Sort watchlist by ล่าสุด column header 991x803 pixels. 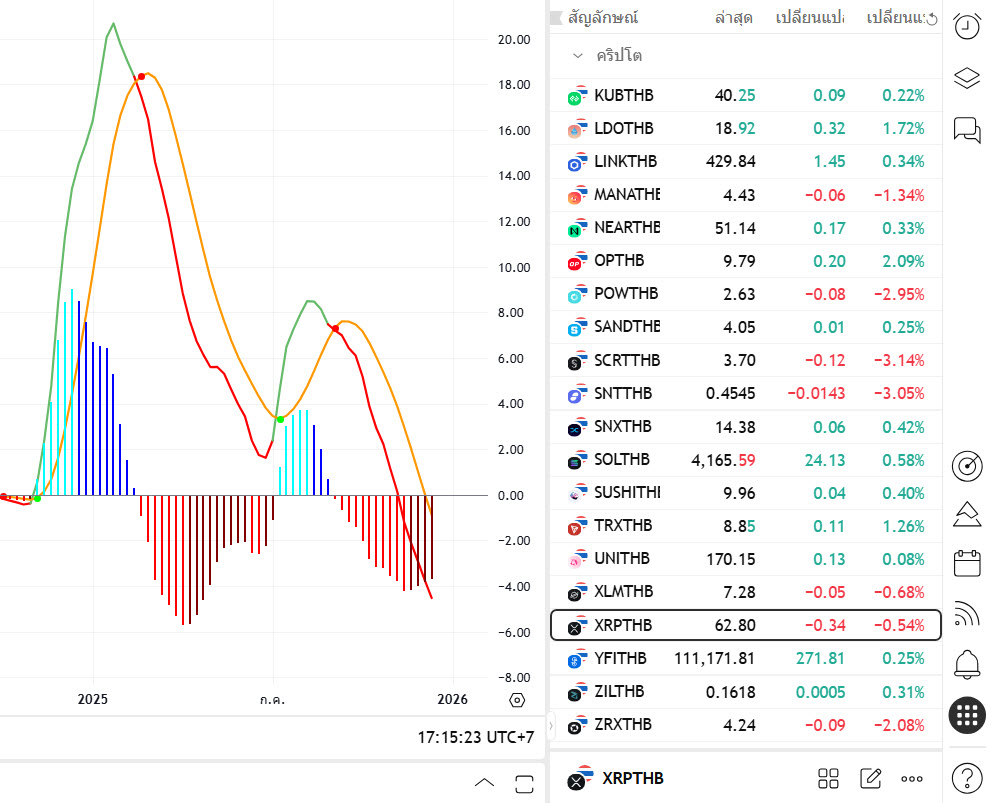[734, 18]
